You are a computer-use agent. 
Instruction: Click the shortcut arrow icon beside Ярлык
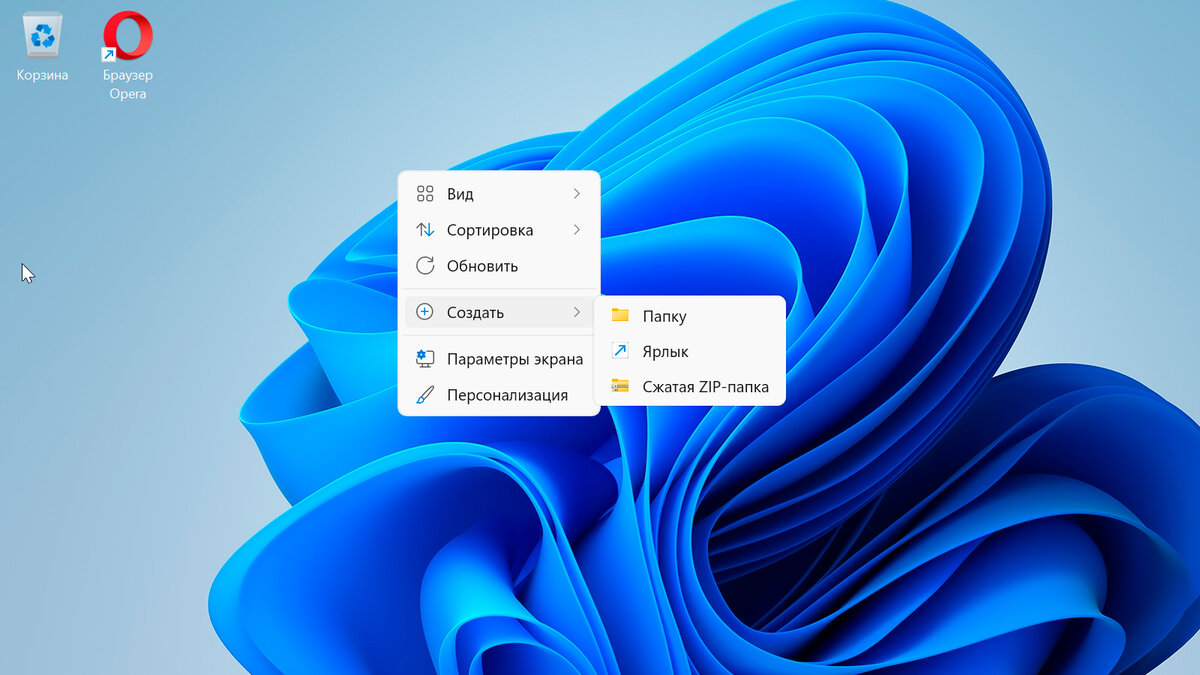click(x=620, y=351)
